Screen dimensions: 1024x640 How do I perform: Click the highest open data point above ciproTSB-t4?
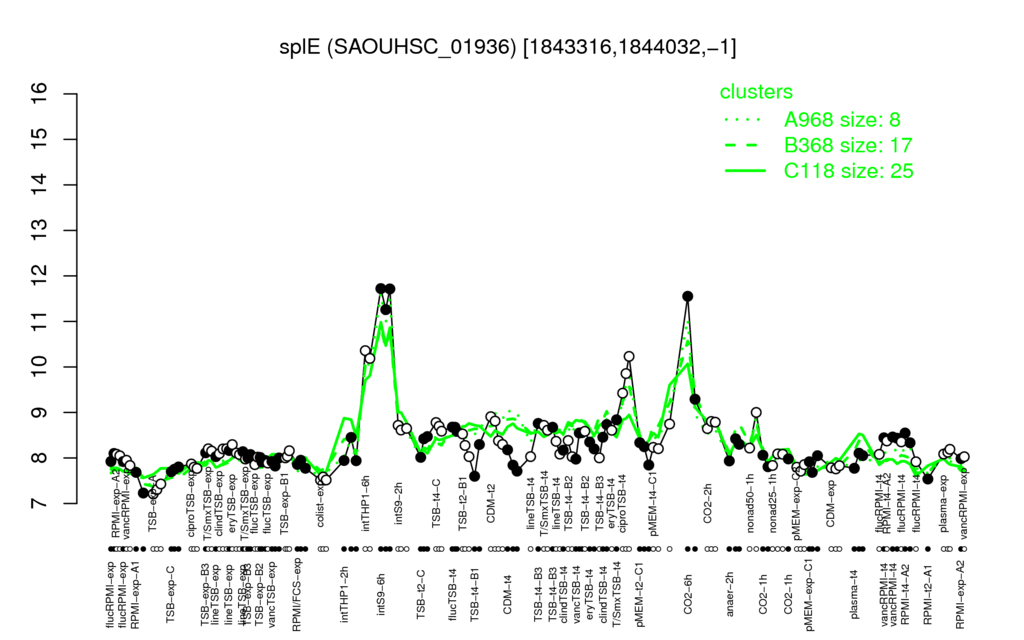(629, 356)
